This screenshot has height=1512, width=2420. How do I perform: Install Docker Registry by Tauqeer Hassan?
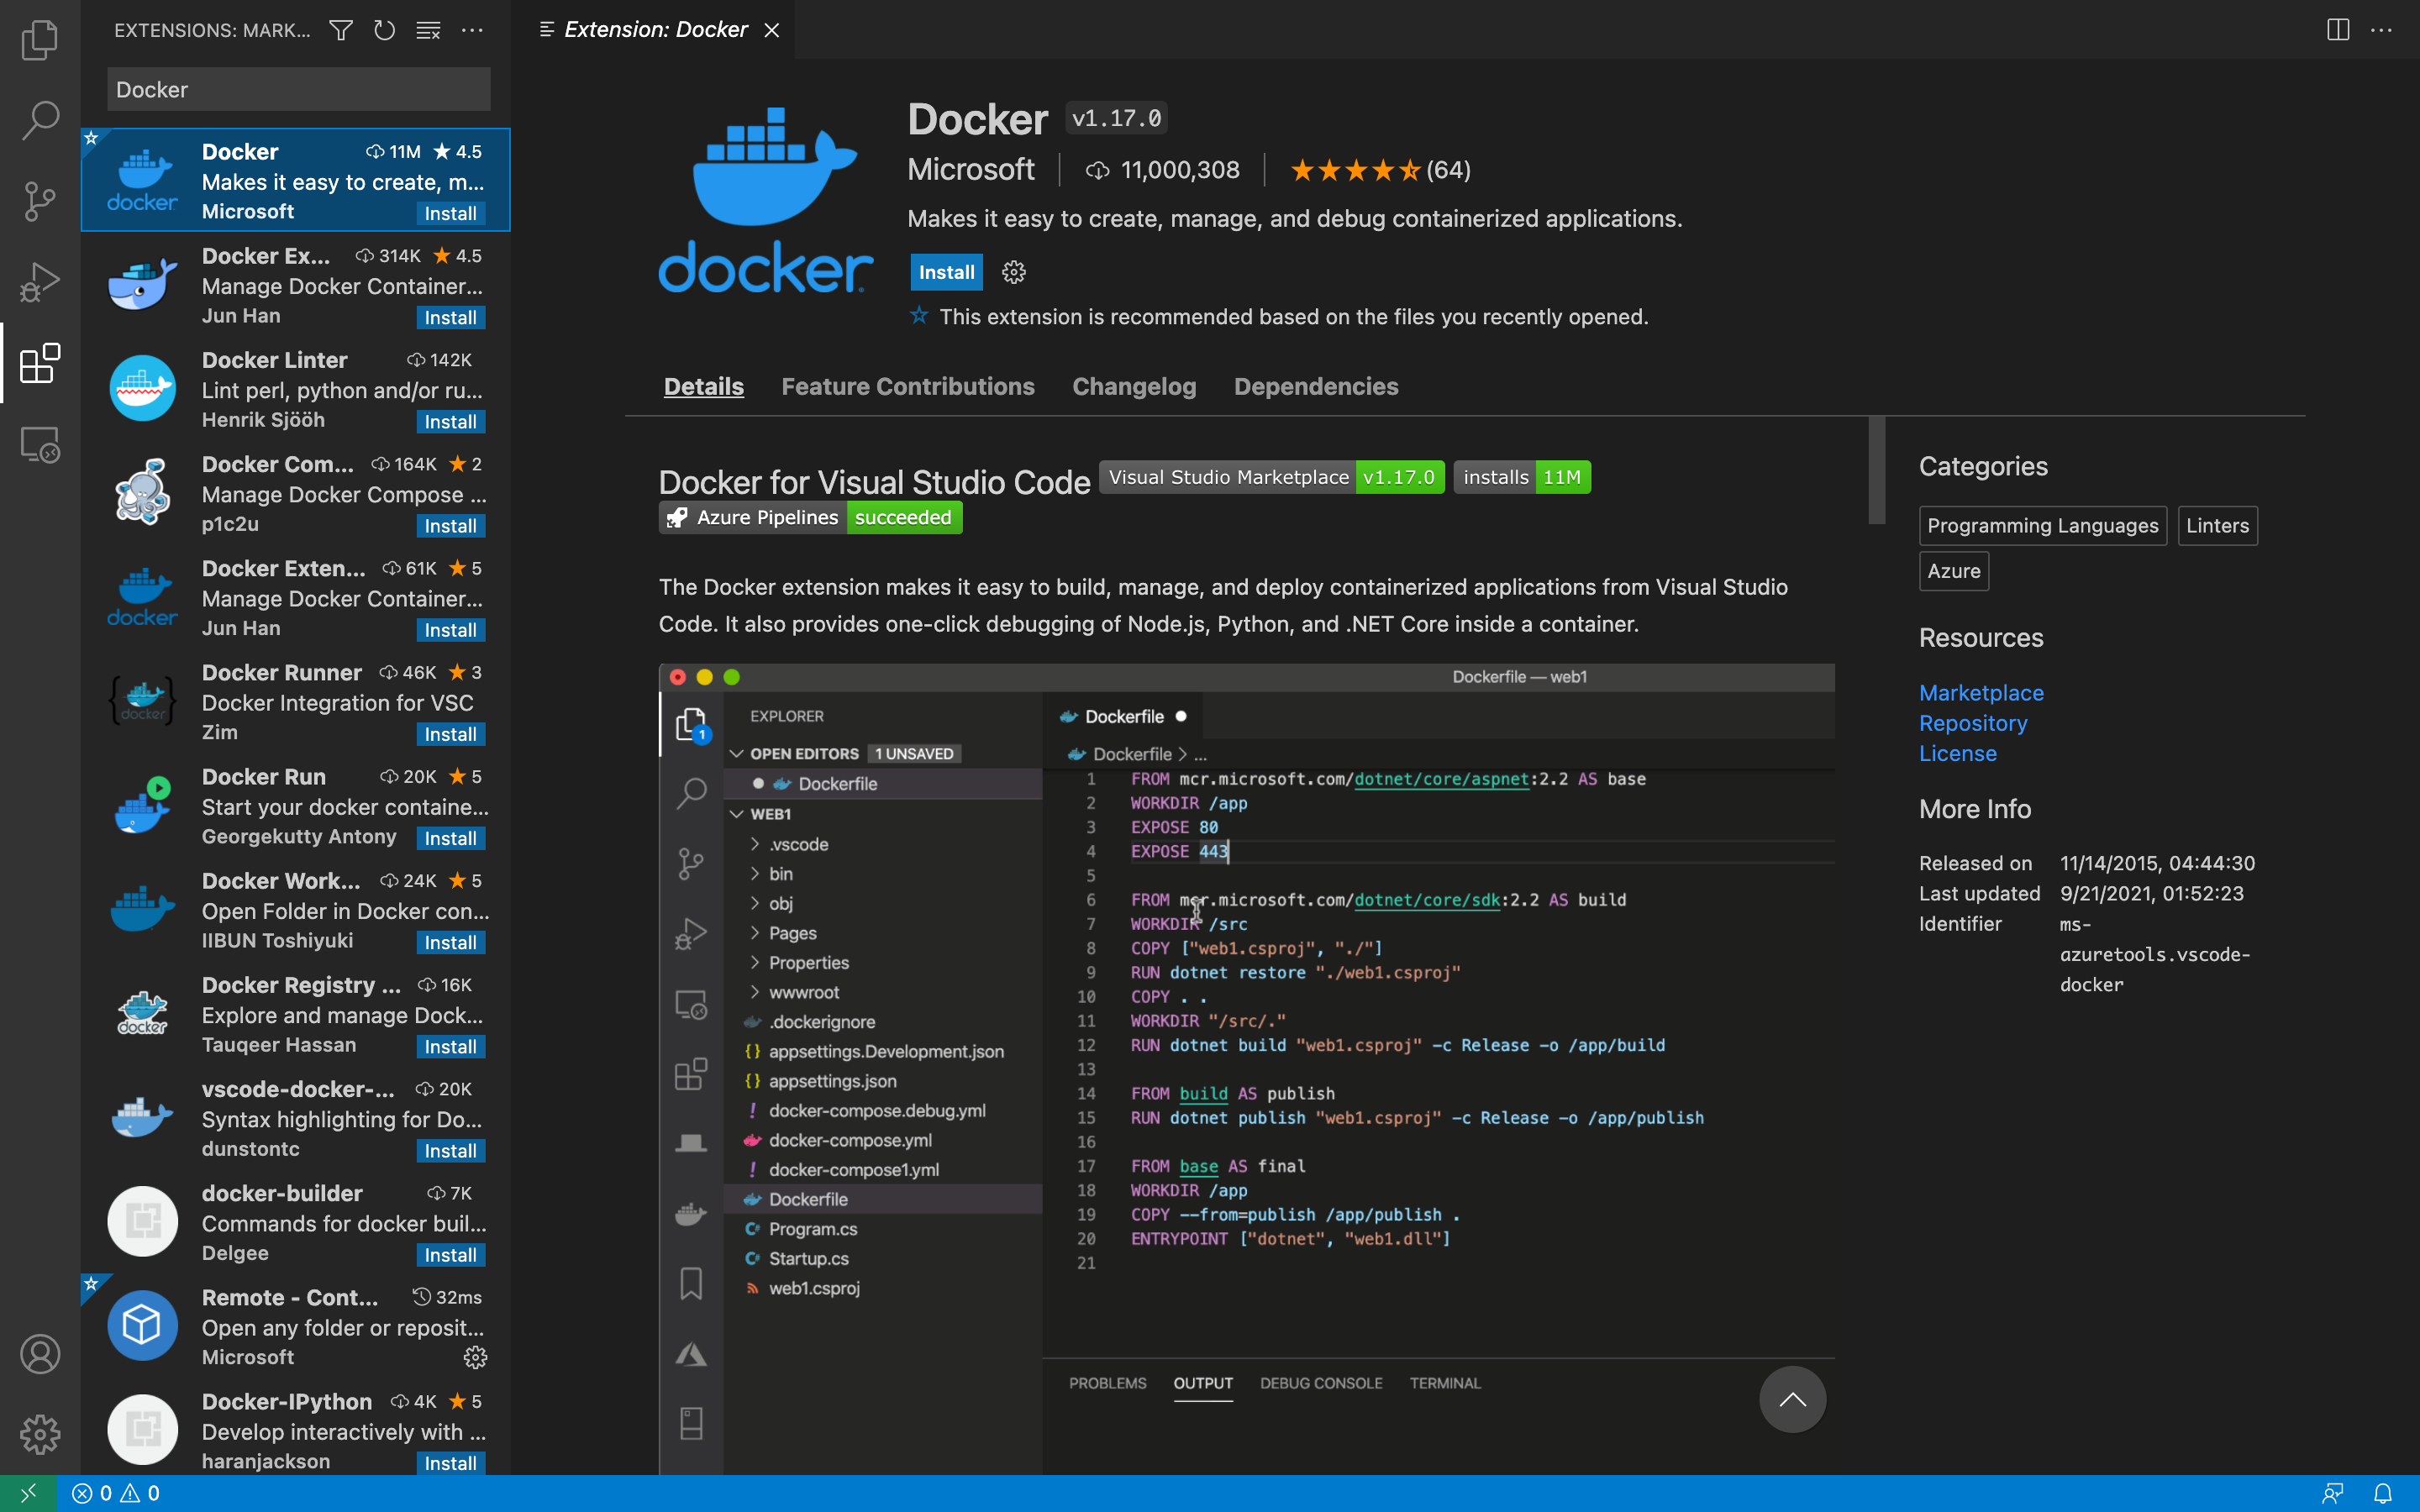(450, 1046)
